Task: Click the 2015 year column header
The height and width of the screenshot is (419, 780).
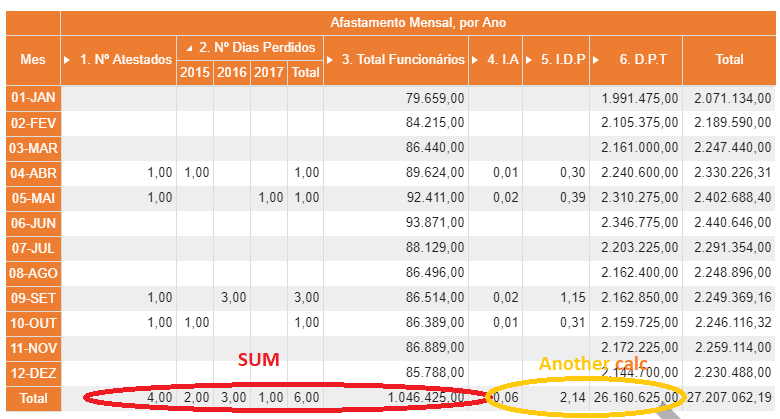Action: point(195,73)
